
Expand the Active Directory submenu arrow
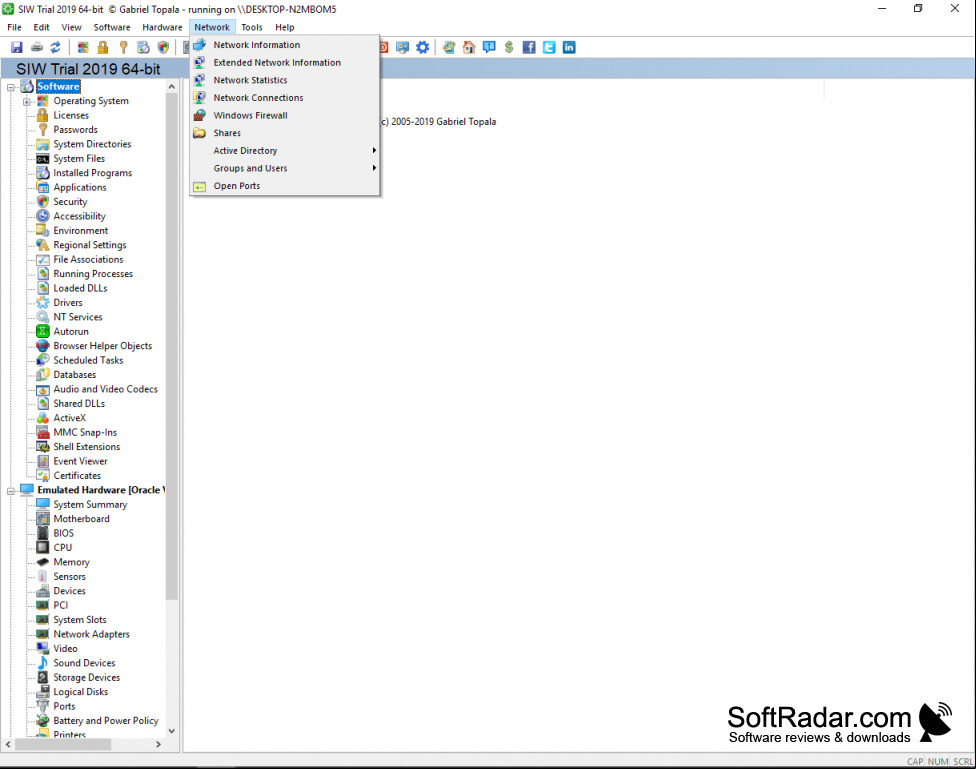point(374,150)
